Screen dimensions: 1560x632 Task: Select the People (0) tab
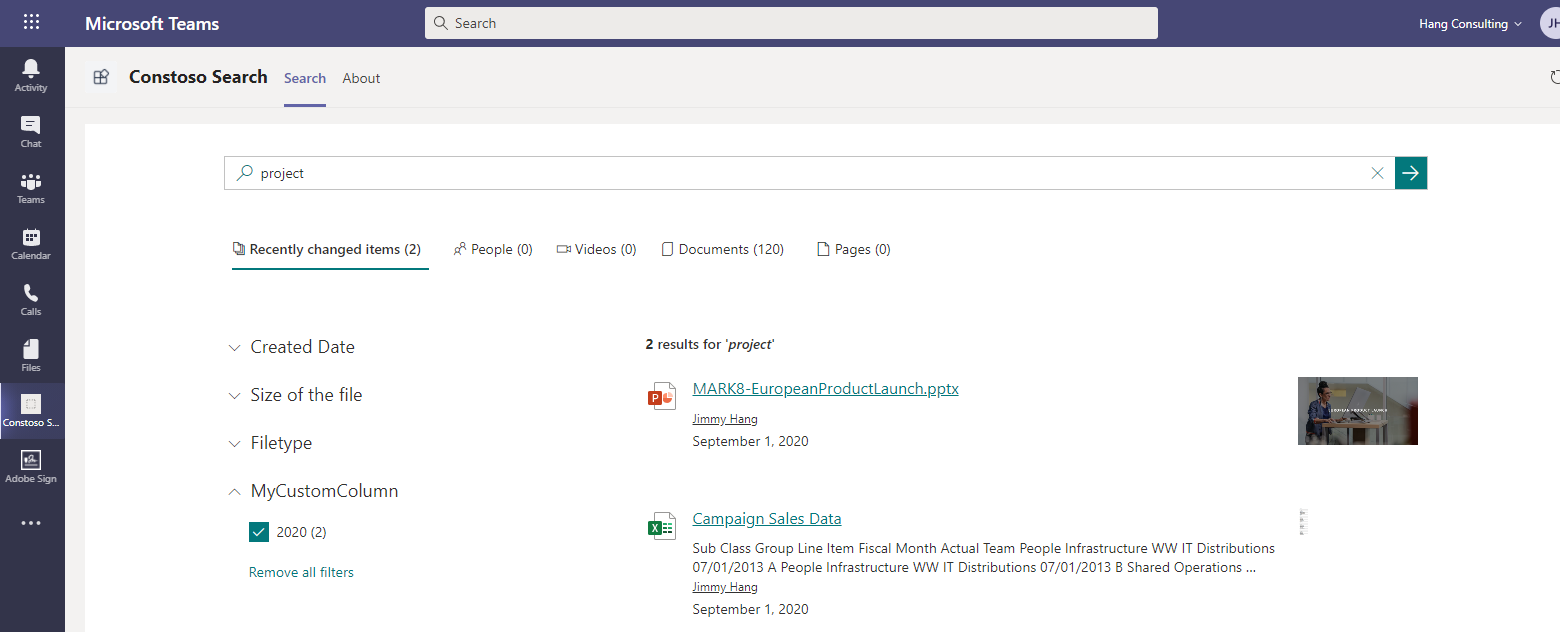coord(493,249)
